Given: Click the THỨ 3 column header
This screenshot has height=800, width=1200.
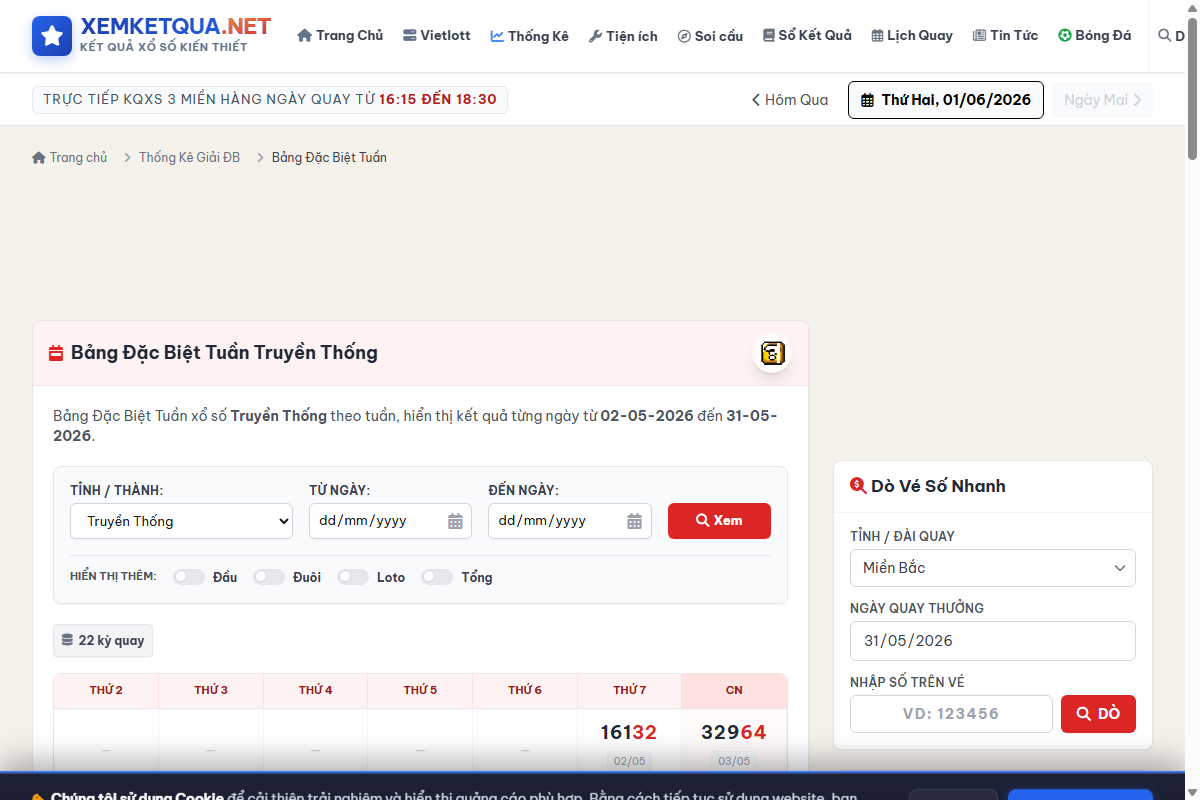Looking at the screenshot, I should point(211,691).
